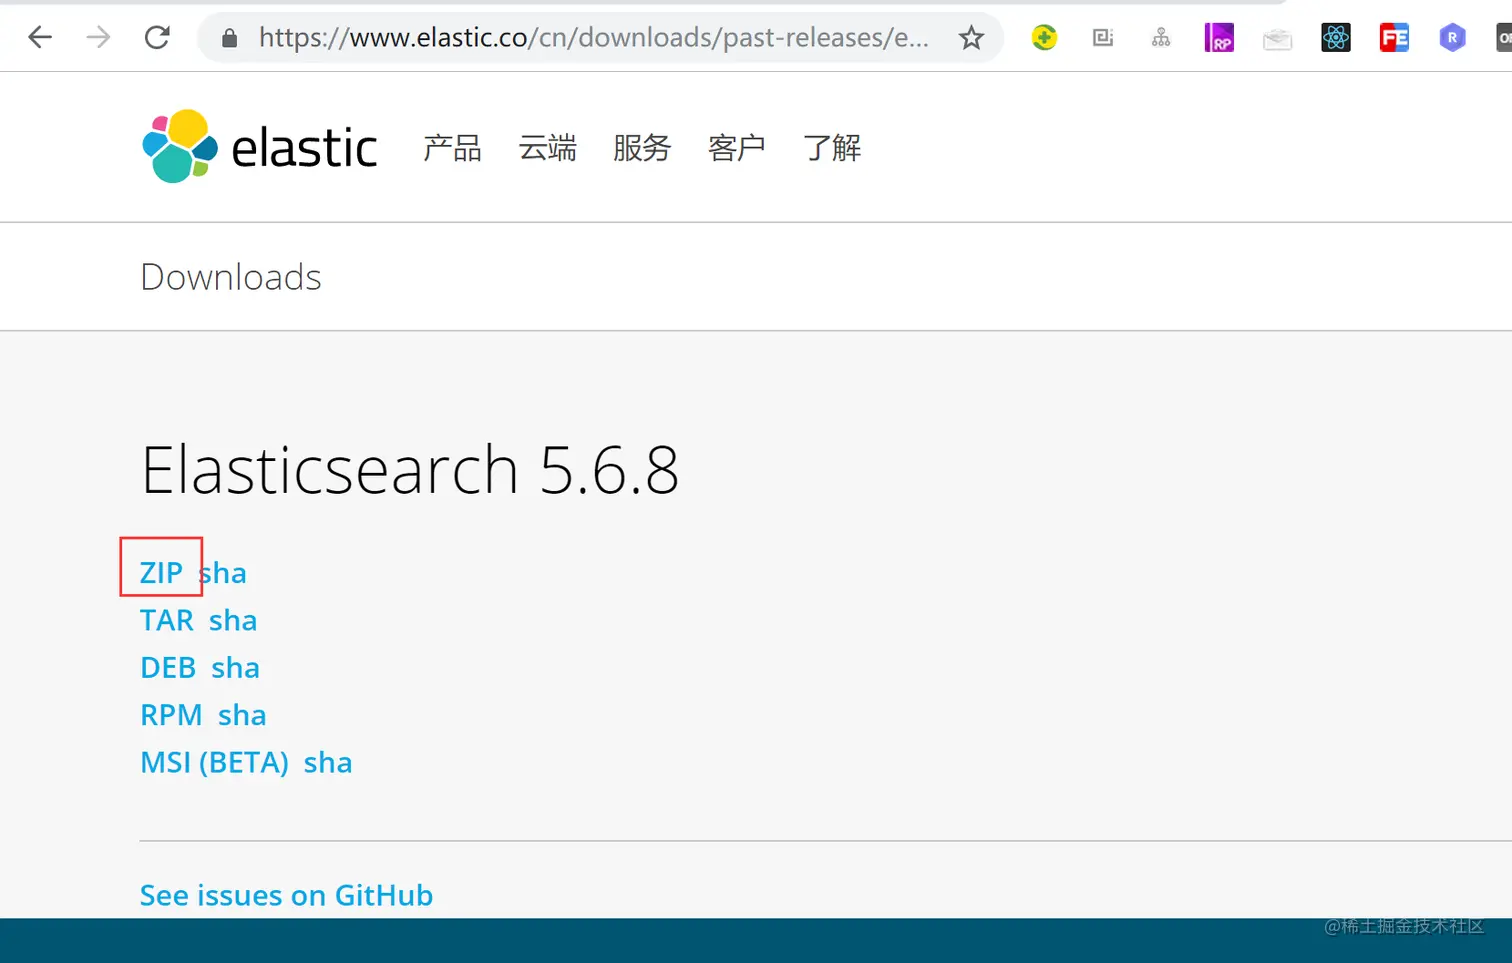
Task: Click the Elastic logo to go home
Action: click(x=260, y=147)
